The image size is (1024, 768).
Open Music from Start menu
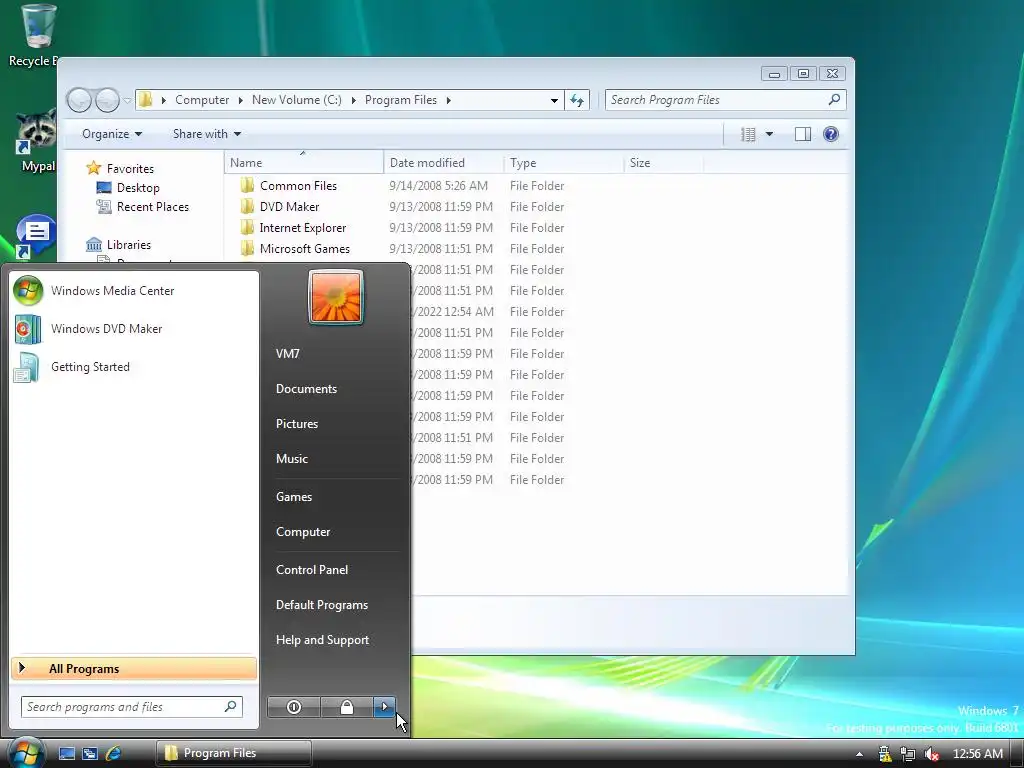291,458
